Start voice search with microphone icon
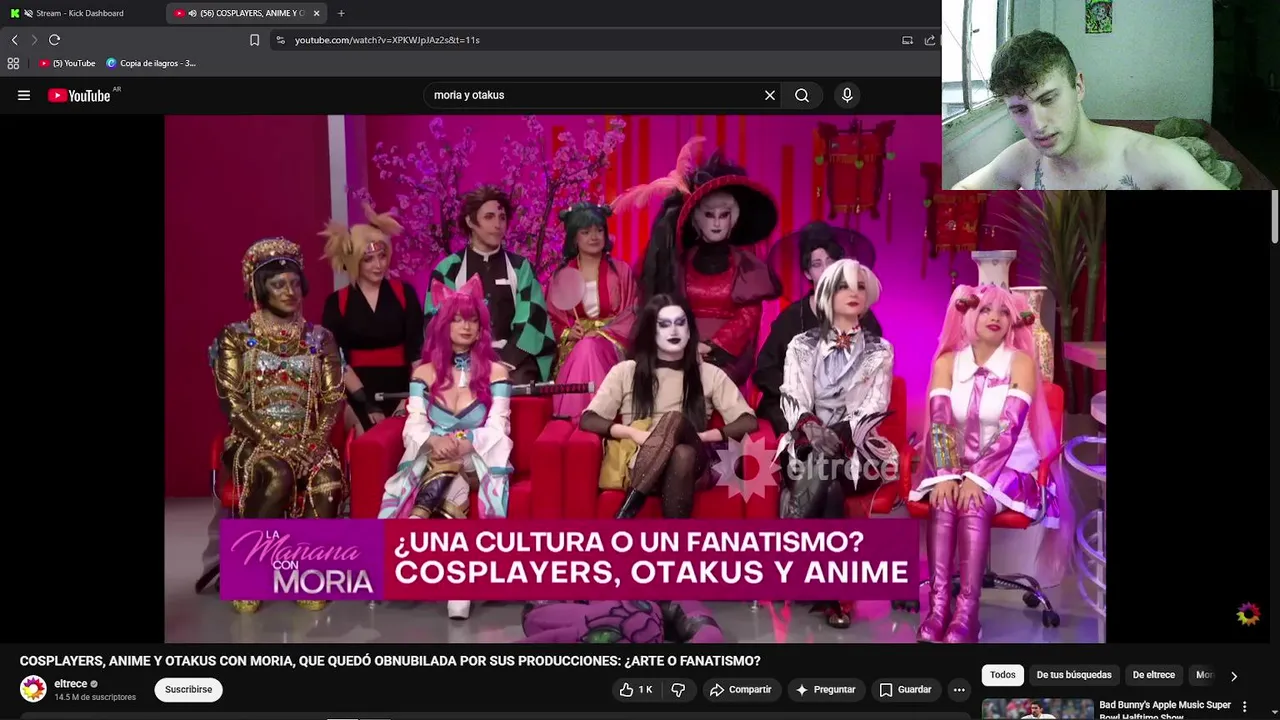Viewport: 1280px width, 720px height. coord(847,95)
